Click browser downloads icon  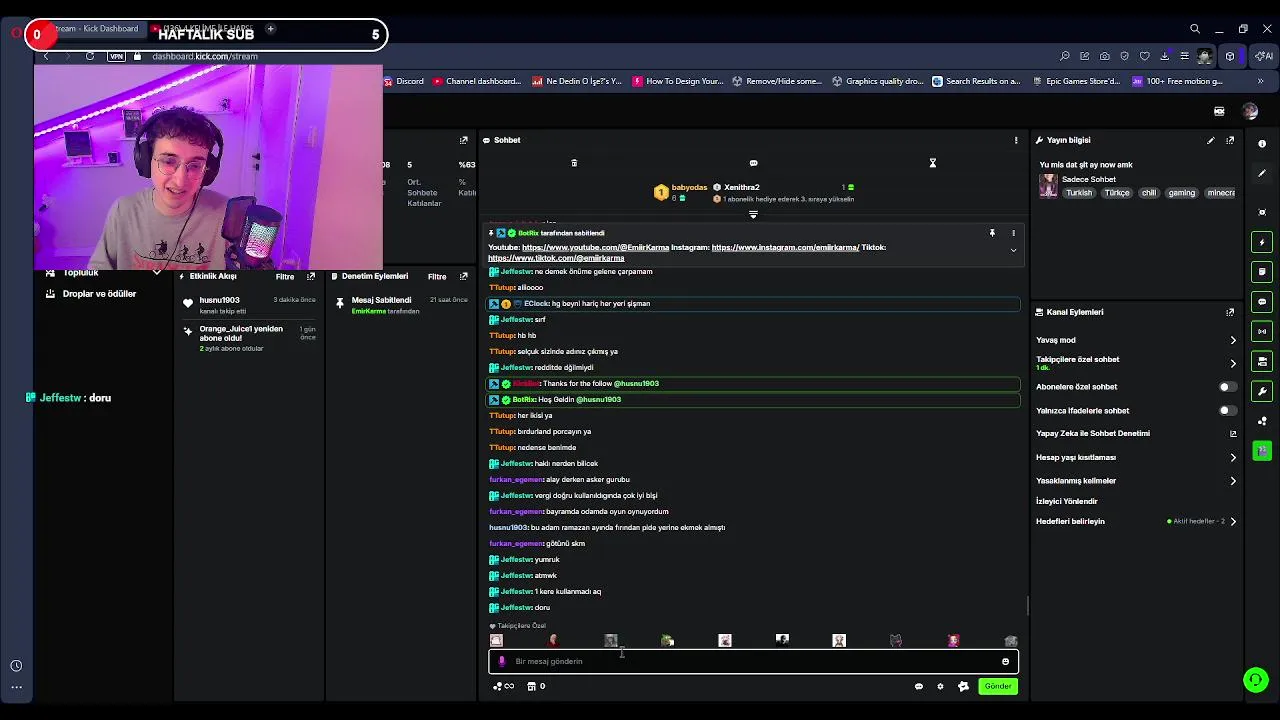pyautogui.click(x=1164, y=56)
